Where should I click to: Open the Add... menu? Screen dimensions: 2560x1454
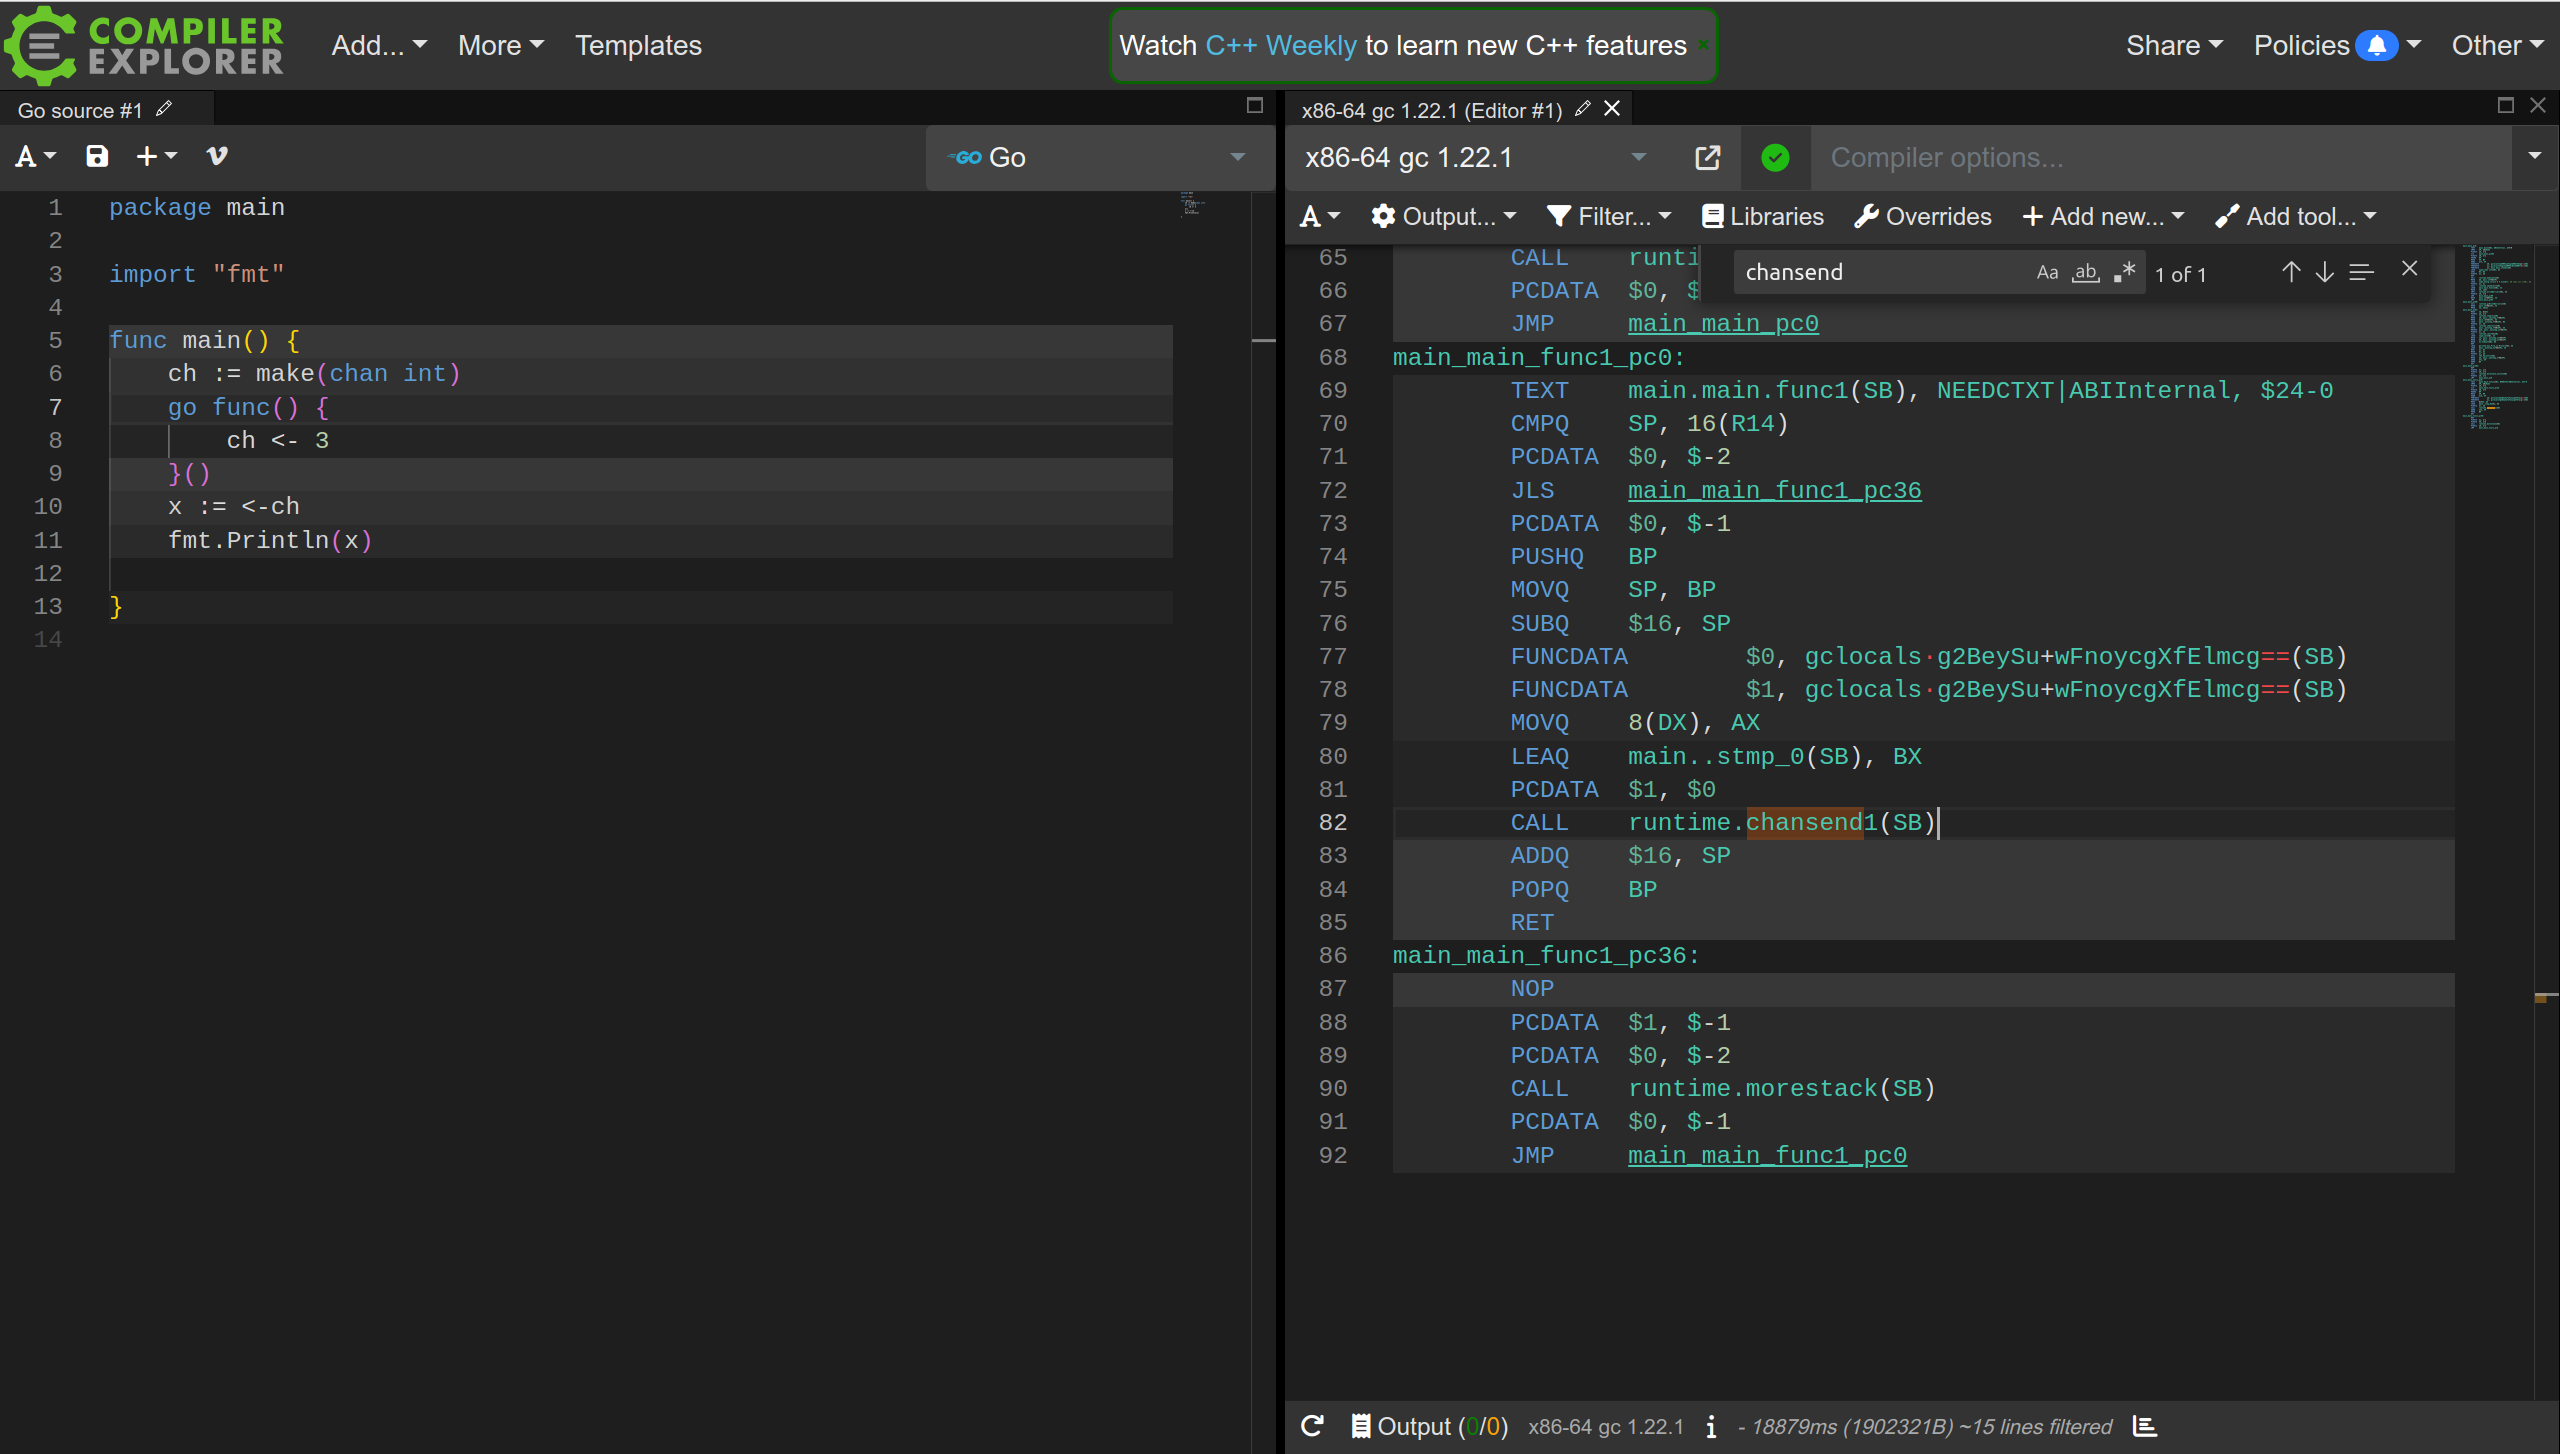[379, 46]
